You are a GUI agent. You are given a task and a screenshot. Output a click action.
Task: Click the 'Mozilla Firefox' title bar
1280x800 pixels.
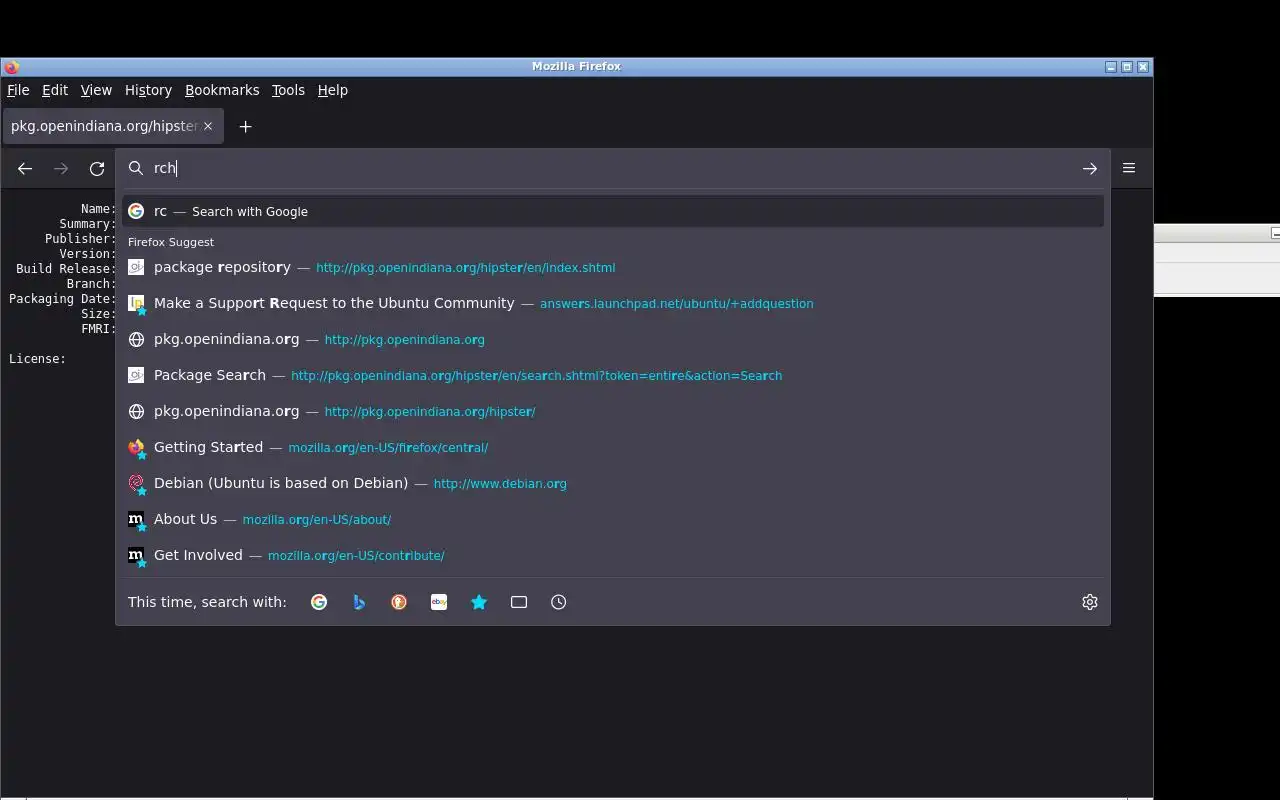click(x=576, y=66)
